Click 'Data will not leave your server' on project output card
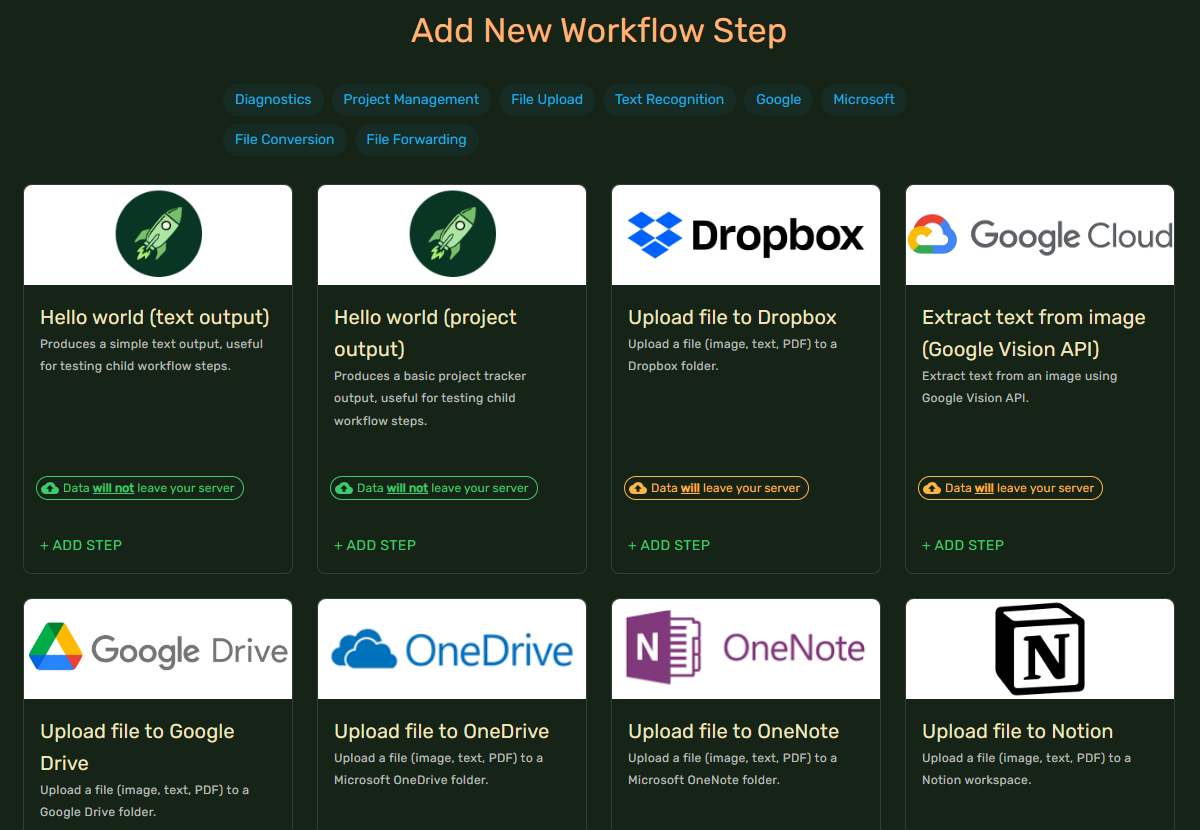Screen dimensions: 1200x830 [434, 488]
